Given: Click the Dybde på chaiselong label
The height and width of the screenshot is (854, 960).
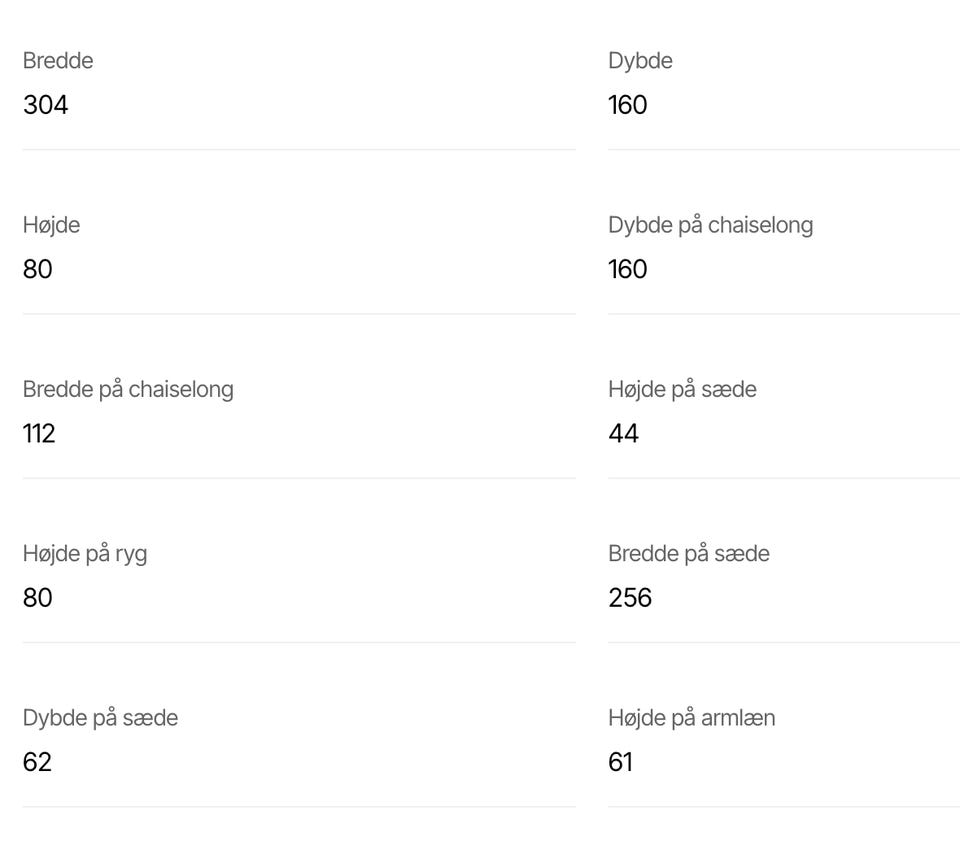Looking at the screenshot, I should (710, 225).
